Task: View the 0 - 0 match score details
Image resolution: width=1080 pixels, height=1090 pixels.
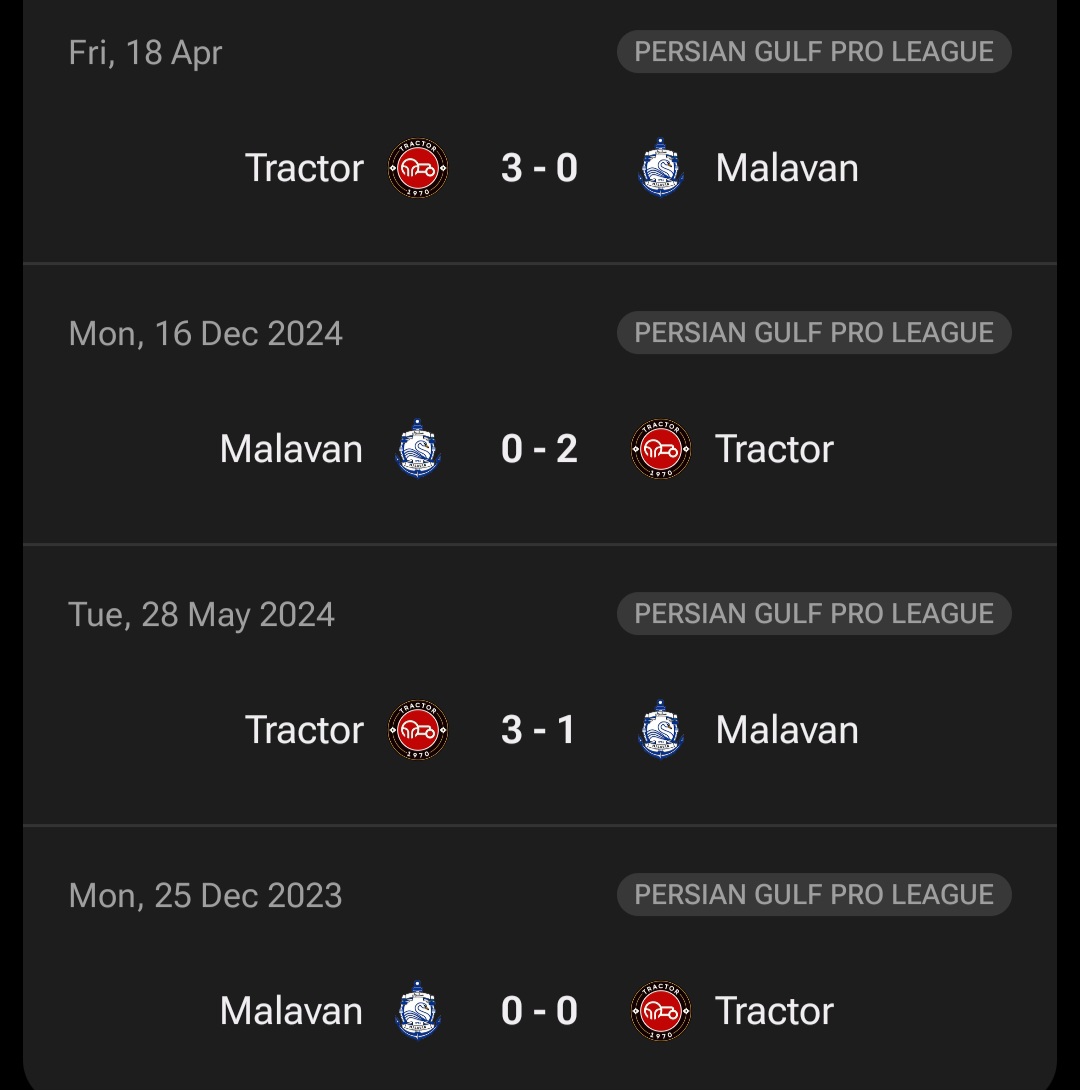Action: (540, 1011)
